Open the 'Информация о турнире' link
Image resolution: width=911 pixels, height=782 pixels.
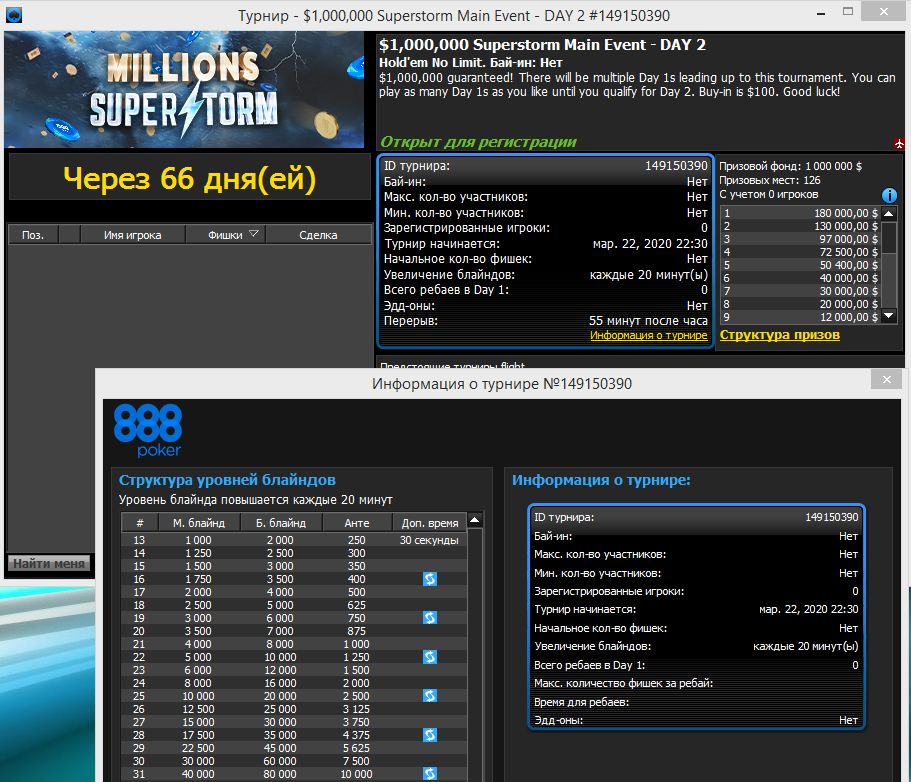648,335
